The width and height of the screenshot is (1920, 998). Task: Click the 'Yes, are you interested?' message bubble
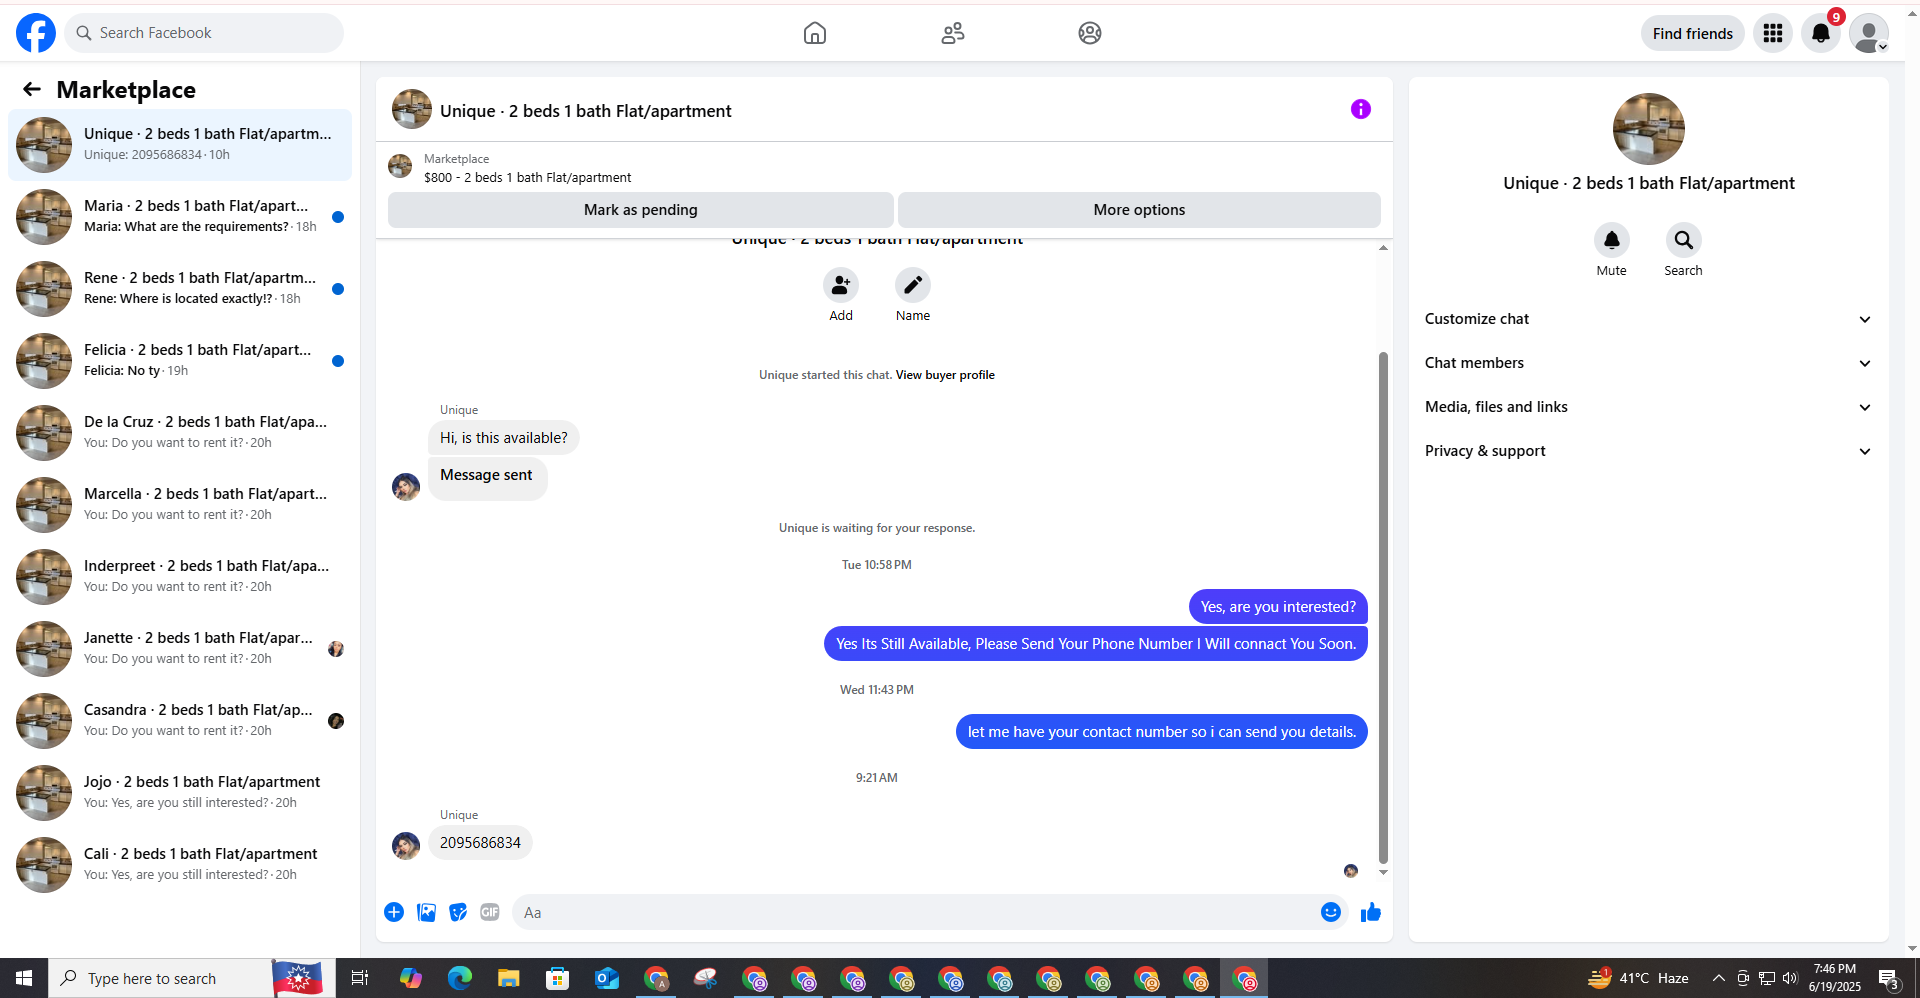[1278, 607]
